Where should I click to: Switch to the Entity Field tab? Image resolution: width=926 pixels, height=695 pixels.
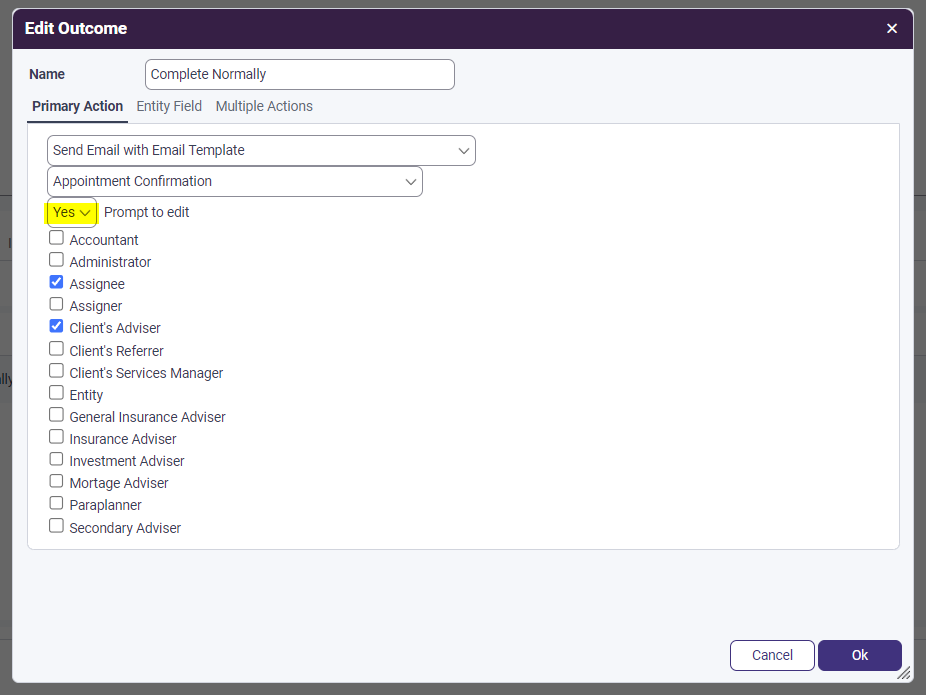point(169,106)
